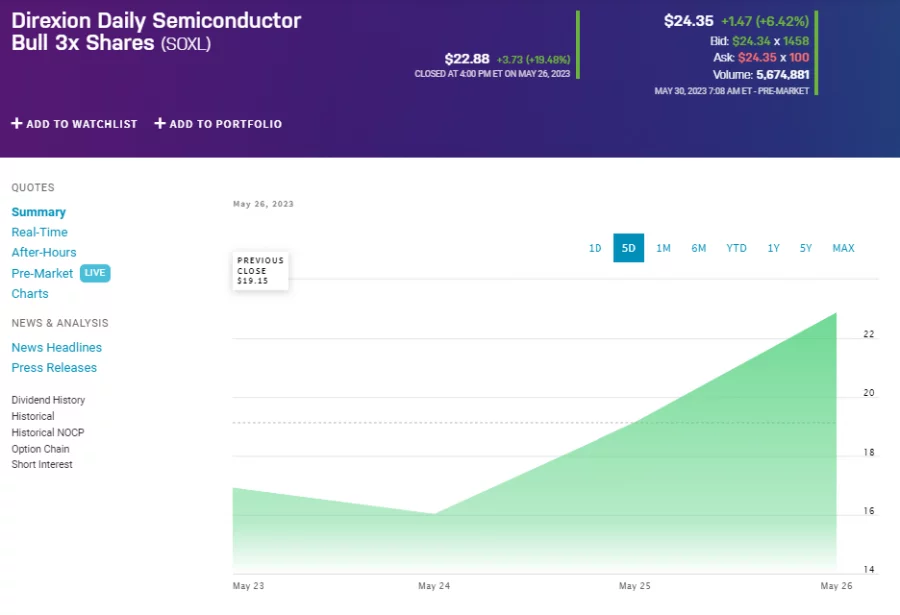Viewport: 900px width, 615px height.
Task: Select the 6M time range
Action: (699, 247)
